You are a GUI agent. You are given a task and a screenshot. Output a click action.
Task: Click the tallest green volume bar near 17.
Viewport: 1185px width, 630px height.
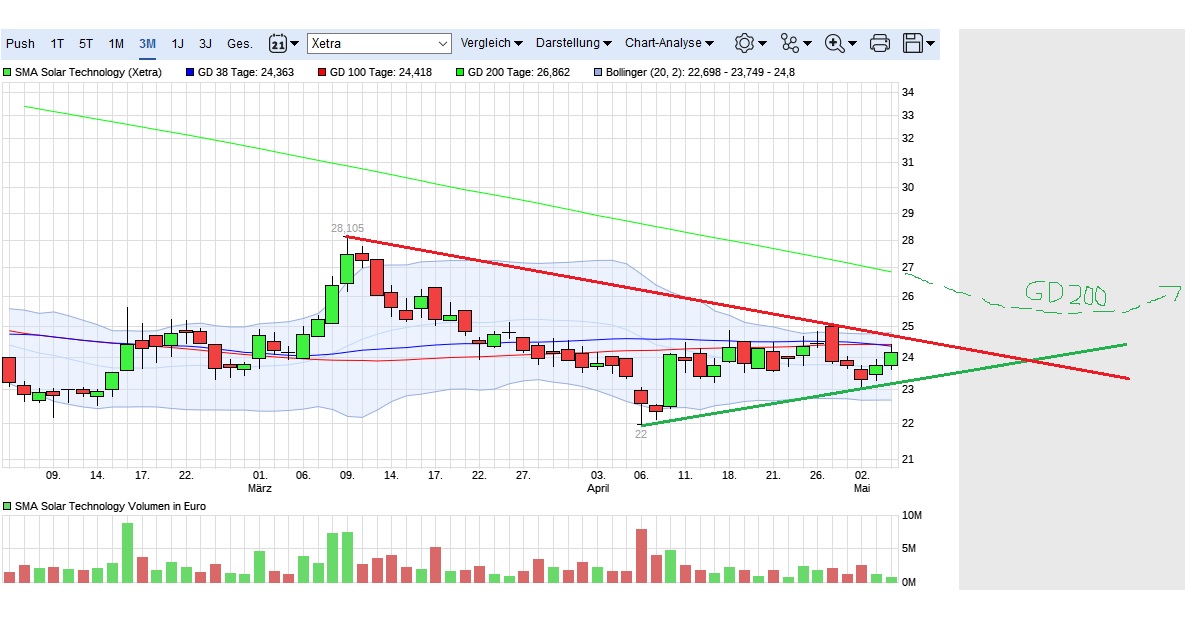coord(127,552)
